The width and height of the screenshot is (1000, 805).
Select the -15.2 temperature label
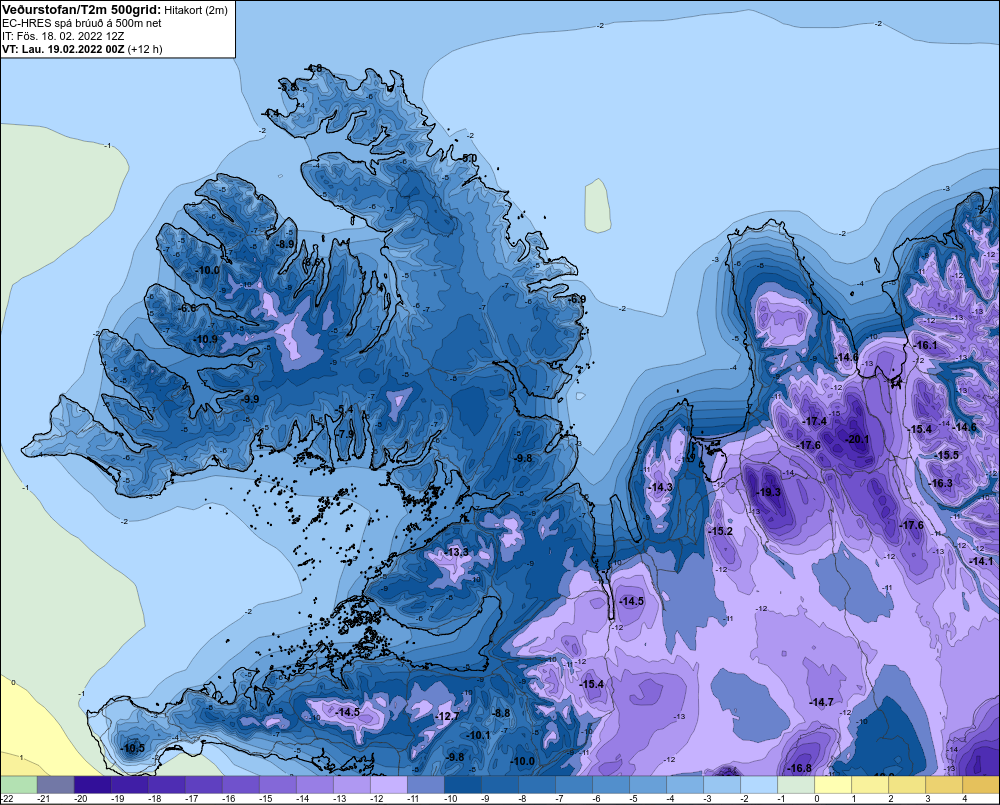coord(721,531)
